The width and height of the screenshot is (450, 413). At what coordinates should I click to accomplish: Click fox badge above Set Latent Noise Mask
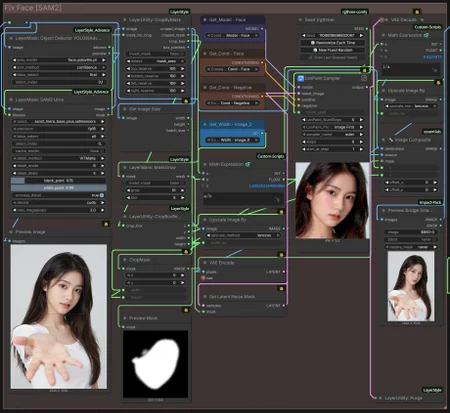[x=281, y=288]
